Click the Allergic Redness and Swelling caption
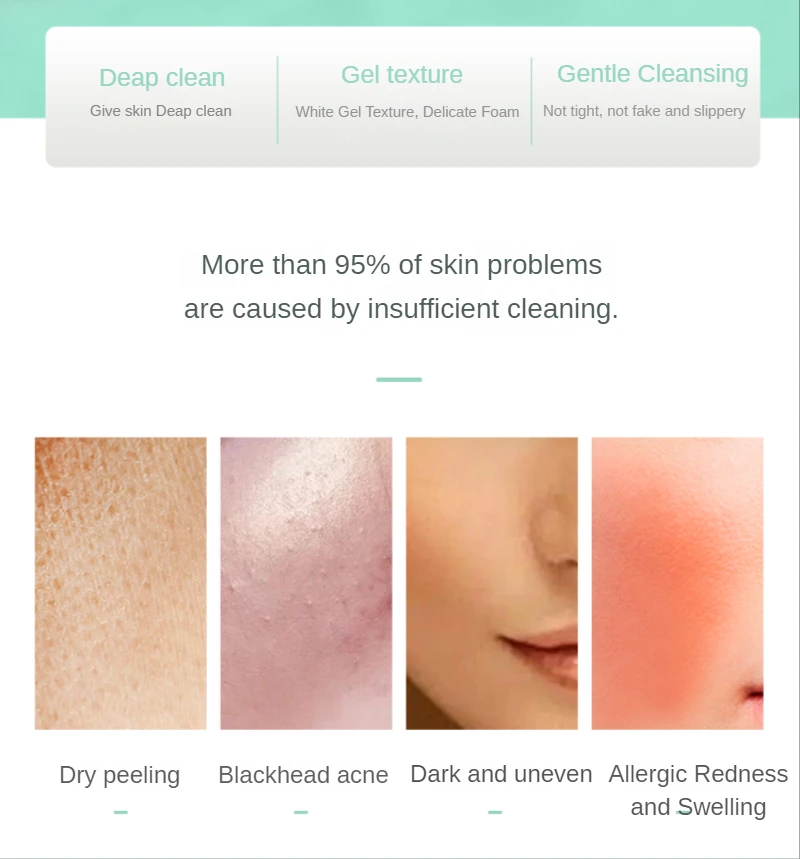This screenshot has width=800, height=859. click(698, 791)
